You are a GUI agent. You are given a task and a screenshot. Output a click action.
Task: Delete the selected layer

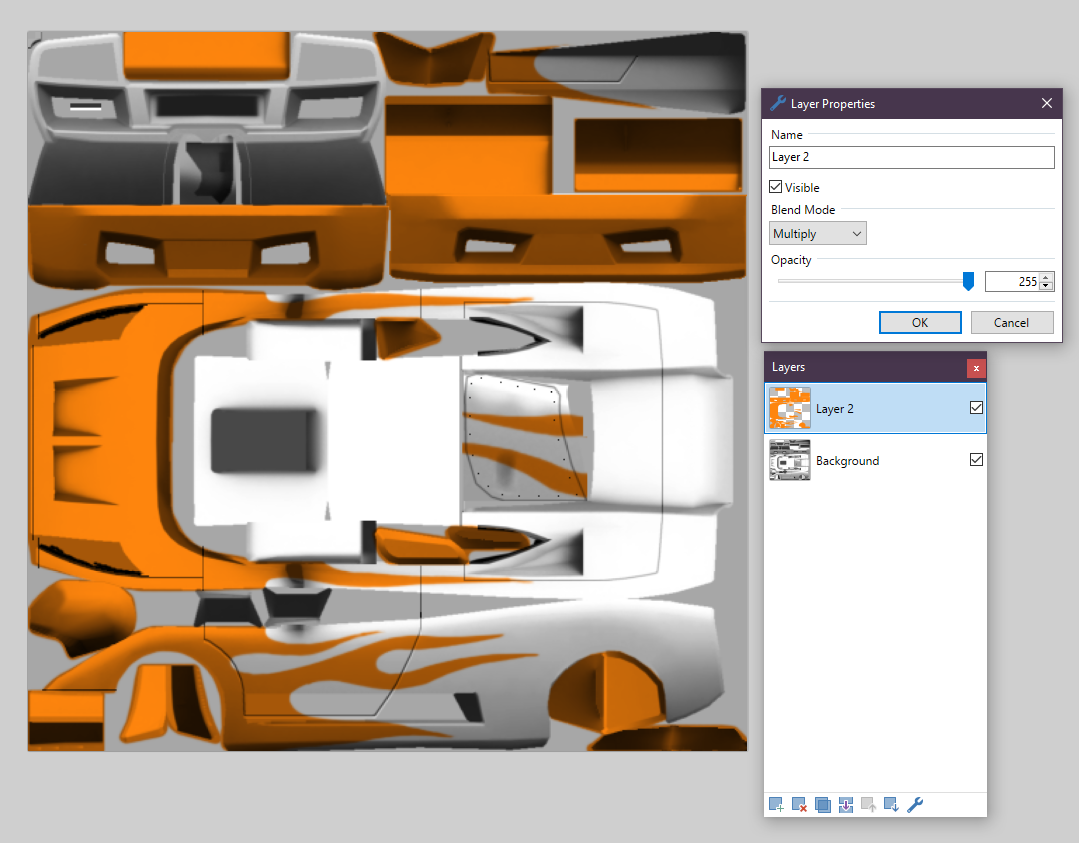coord(799,804)
